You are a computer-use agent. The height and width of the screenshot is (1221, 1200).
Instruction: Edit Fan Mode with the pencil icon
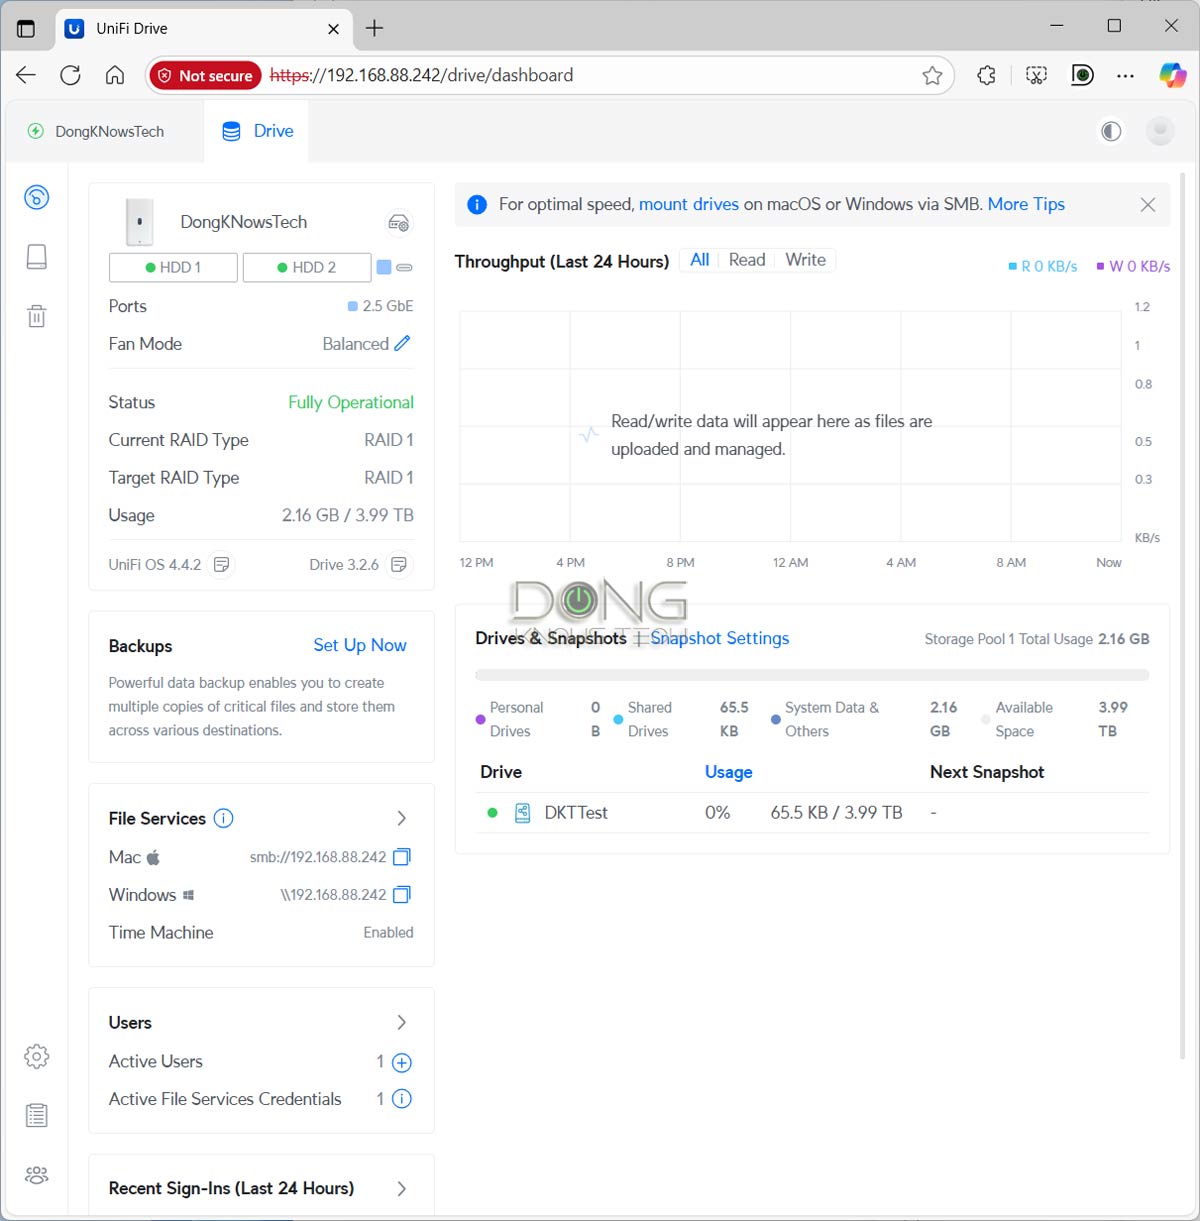(402, 343)
